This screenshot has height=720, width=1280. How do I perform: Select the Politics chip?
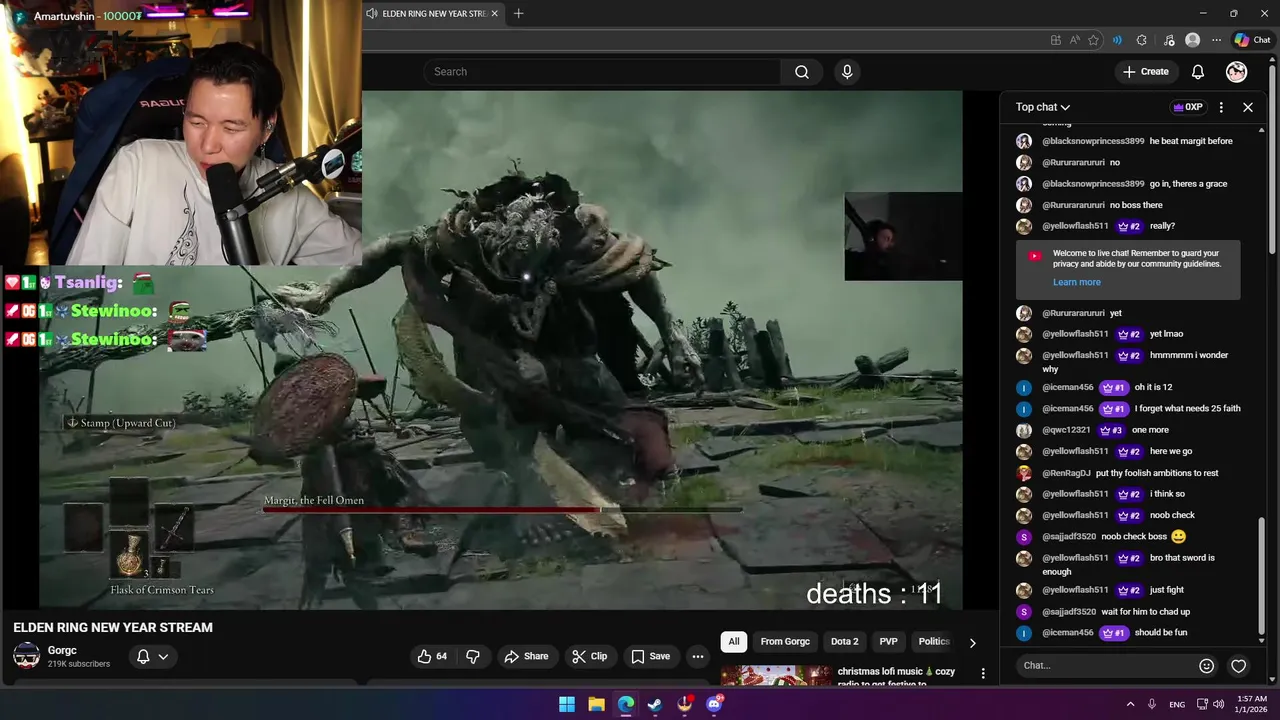tap(933, 642)
